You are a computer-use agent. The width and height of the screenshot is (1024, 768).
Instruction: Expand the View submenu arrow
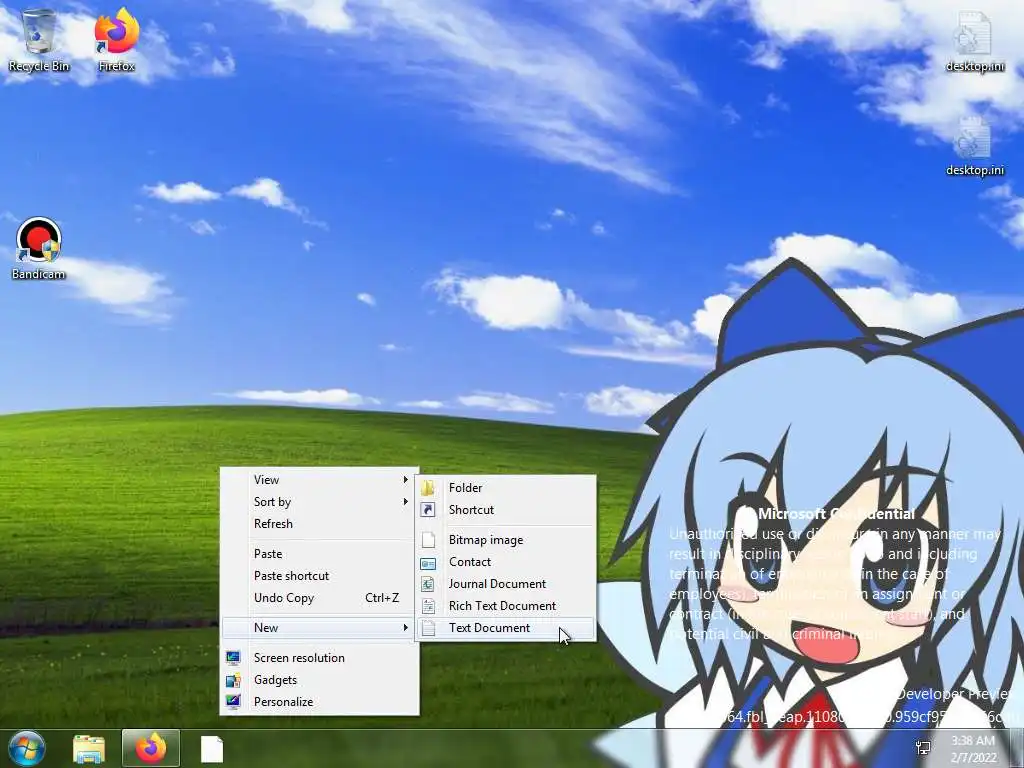[x=406, y=480]
